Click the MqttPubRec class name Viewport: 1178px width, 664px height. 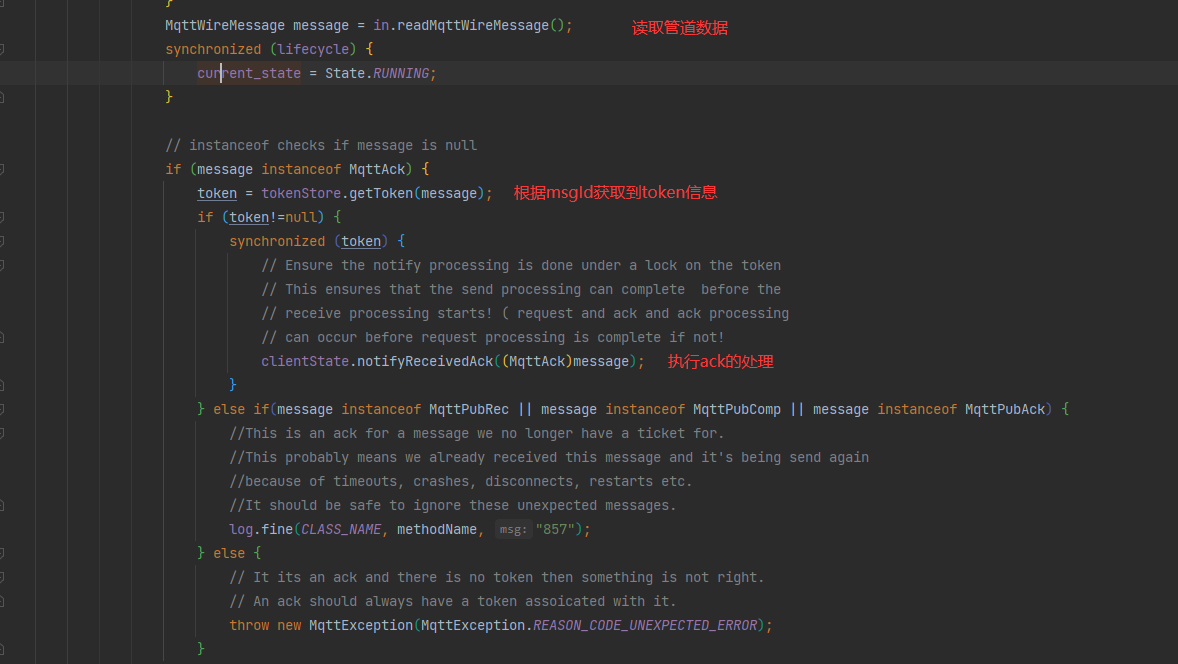tap(469, 409)
